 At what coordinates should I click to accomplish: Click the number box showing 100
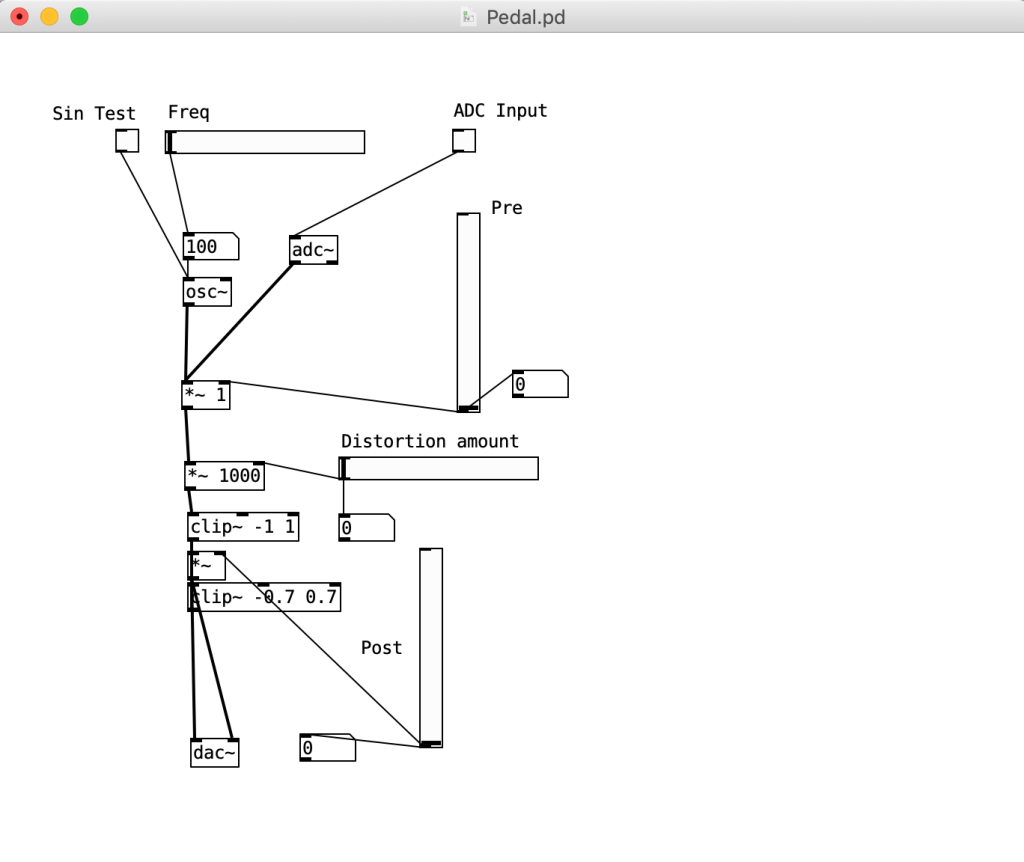click(210, 246)
